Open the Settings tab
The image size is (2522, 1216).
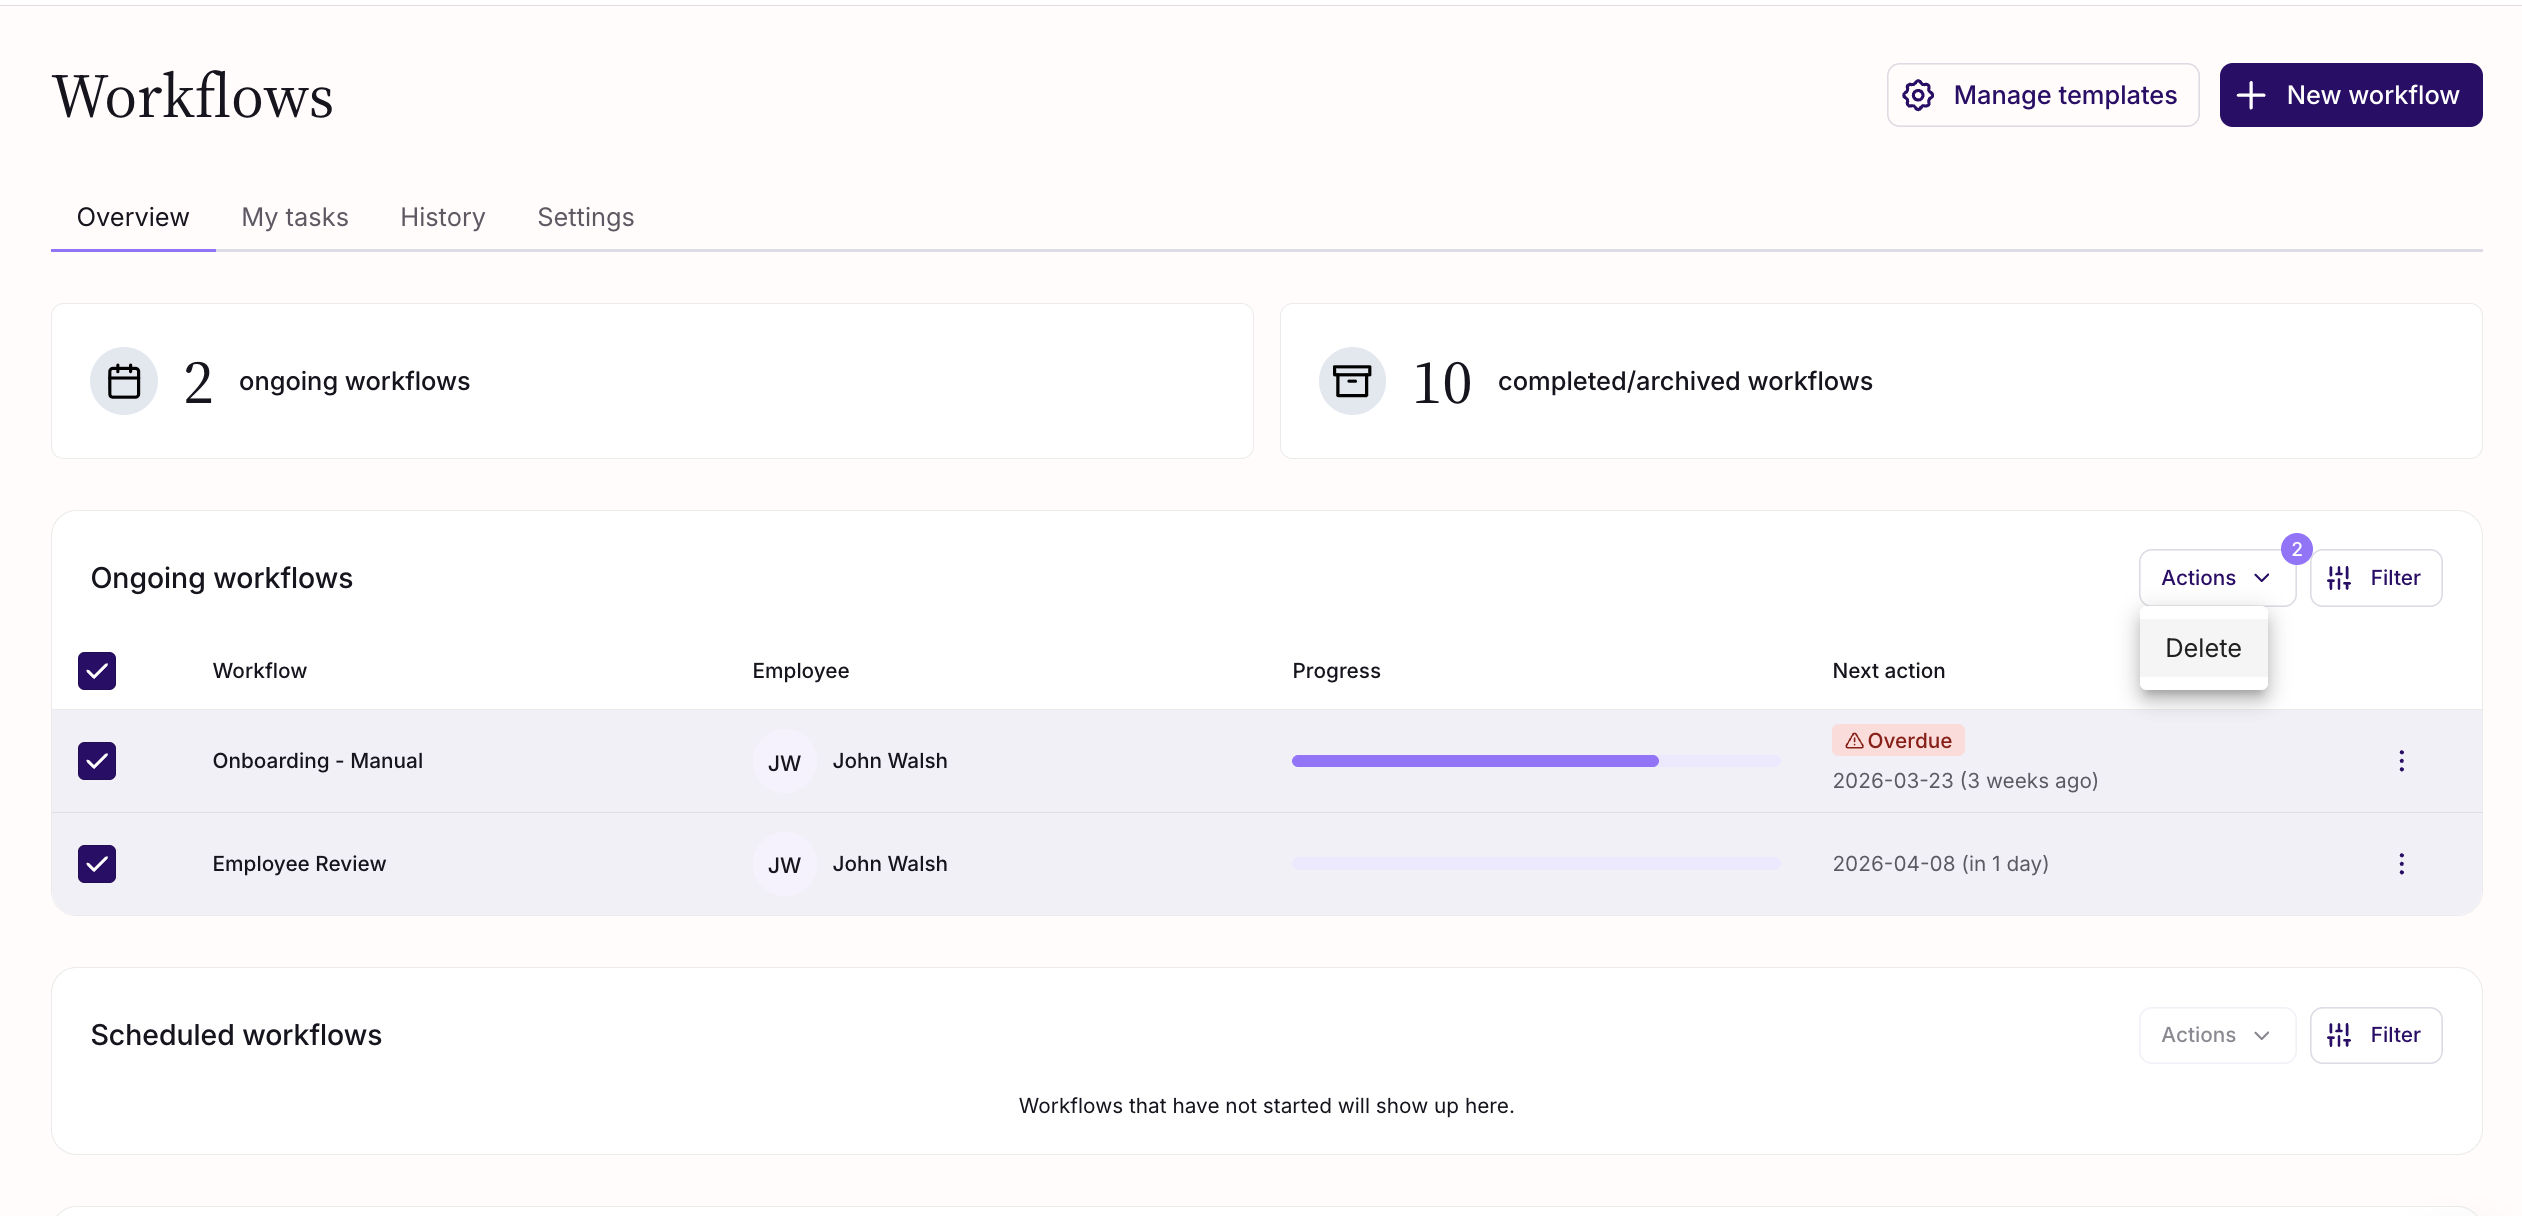click(x=585, y=217)
